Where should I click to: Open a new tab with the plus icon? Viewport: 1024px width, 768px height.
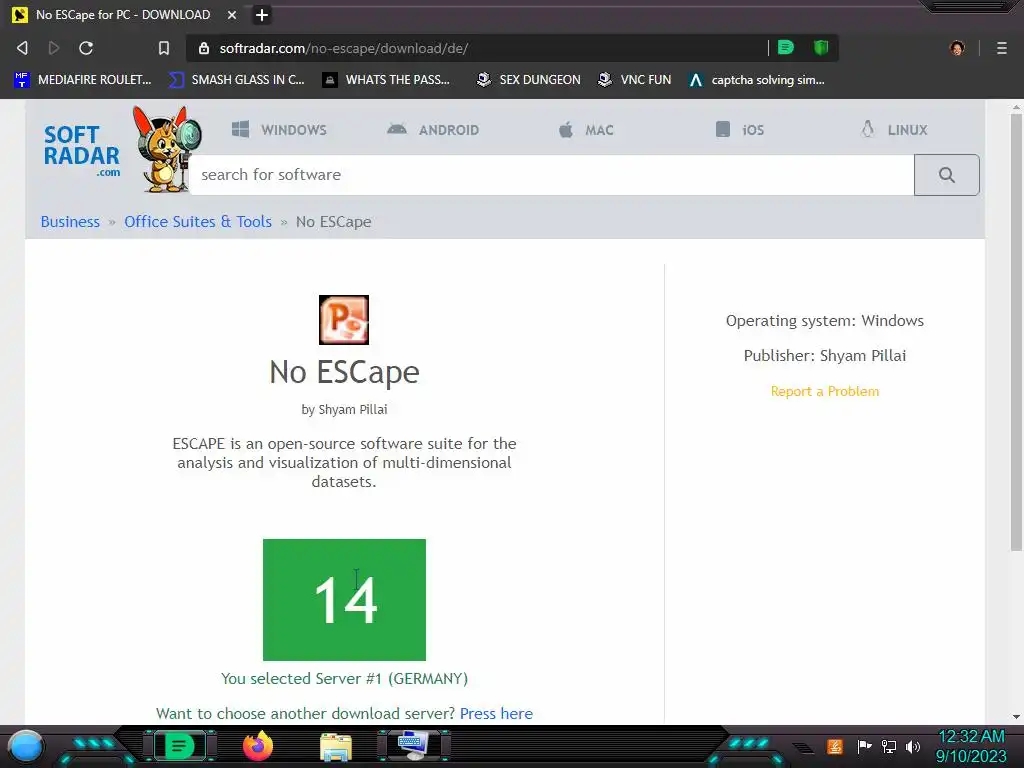[261, 15]
